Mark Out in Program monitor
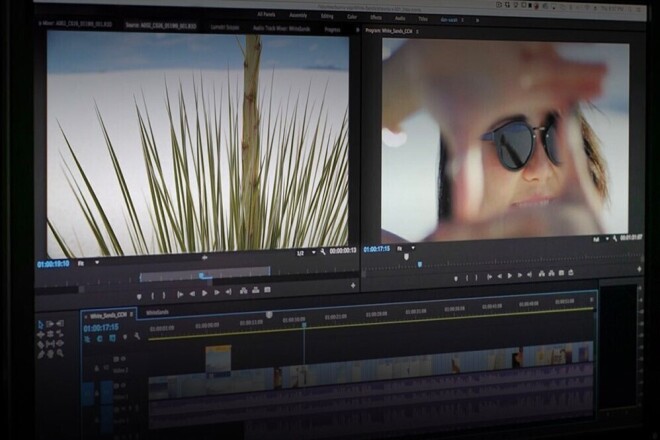The height and width of the screenshot is (440, 660). click(x=476, y=277)
